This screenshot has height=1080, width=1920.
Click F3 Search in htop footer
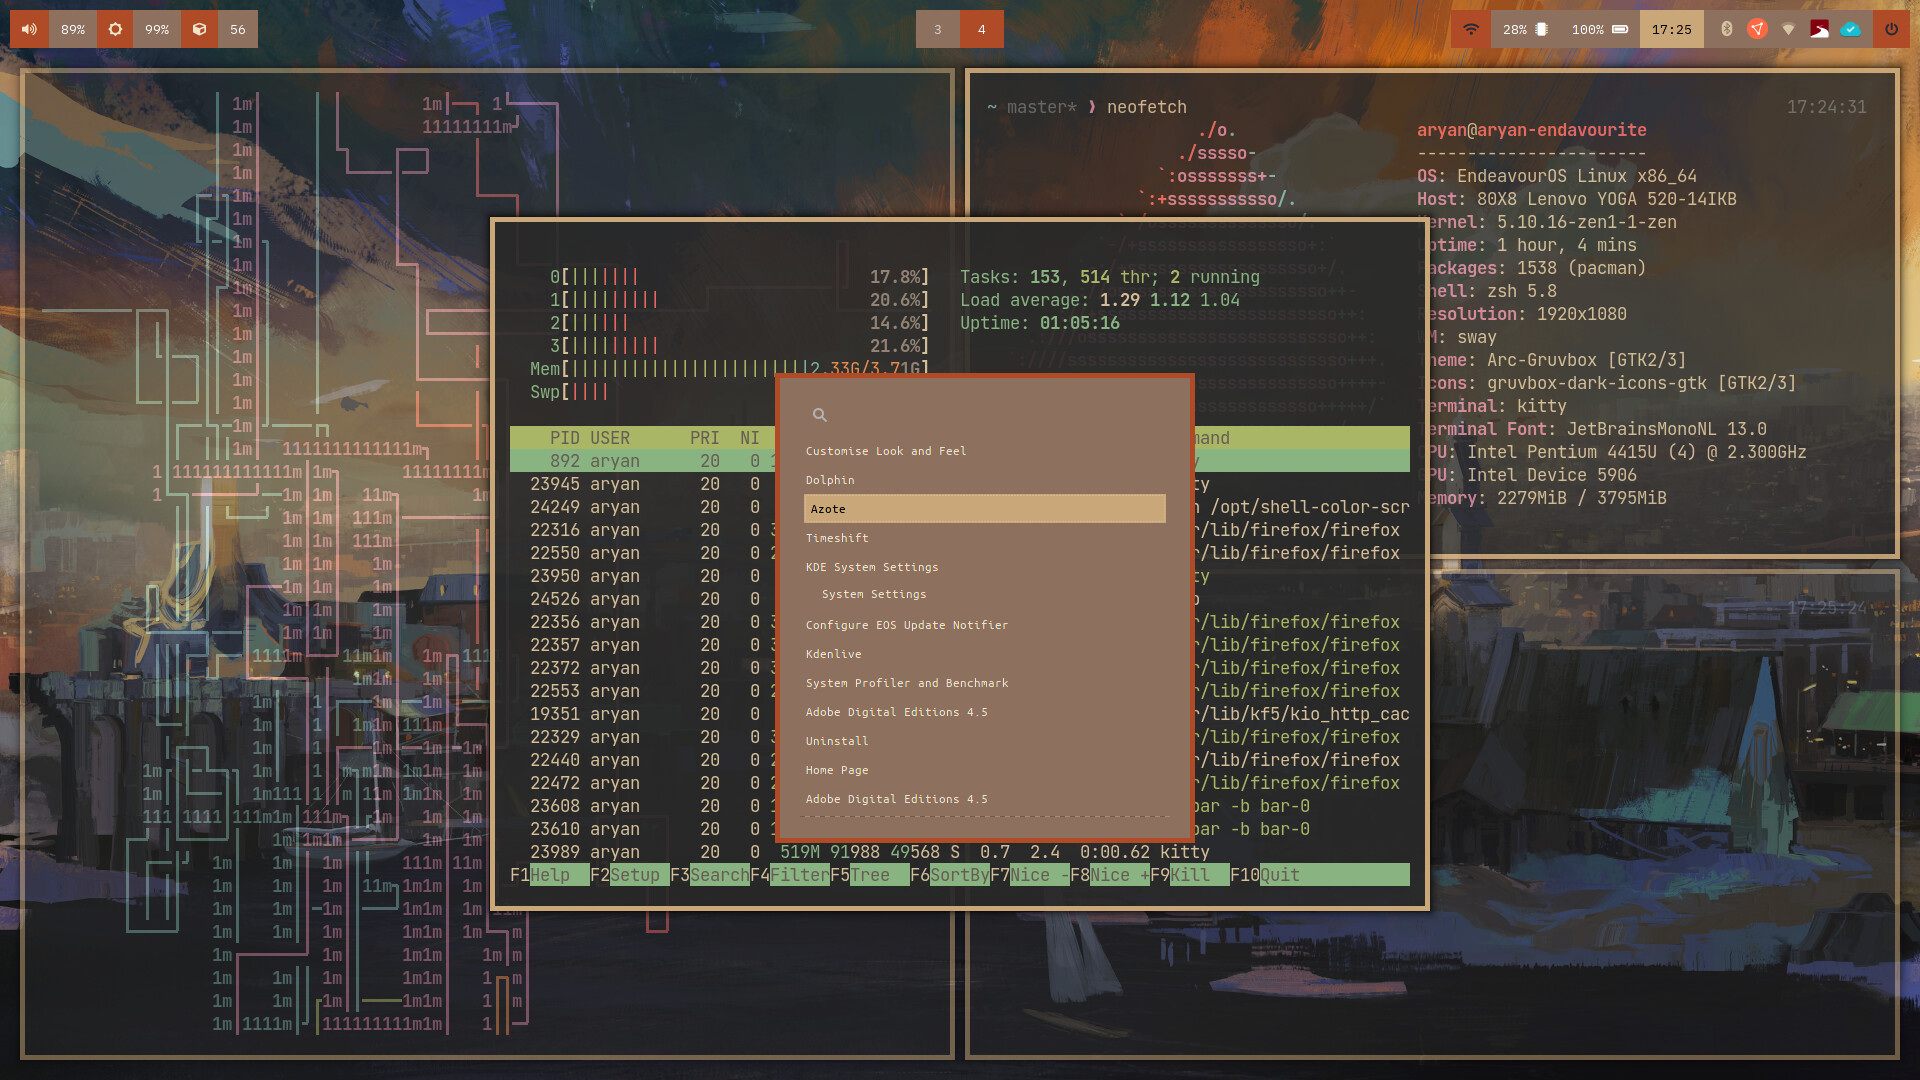click(710, 875)
